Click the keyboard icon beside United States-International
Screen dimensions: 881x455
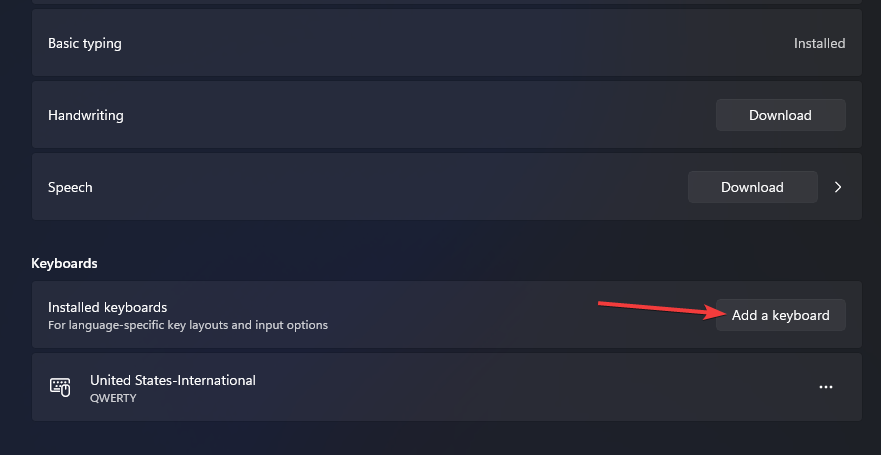pyautogui.click(x=60, y=387)
